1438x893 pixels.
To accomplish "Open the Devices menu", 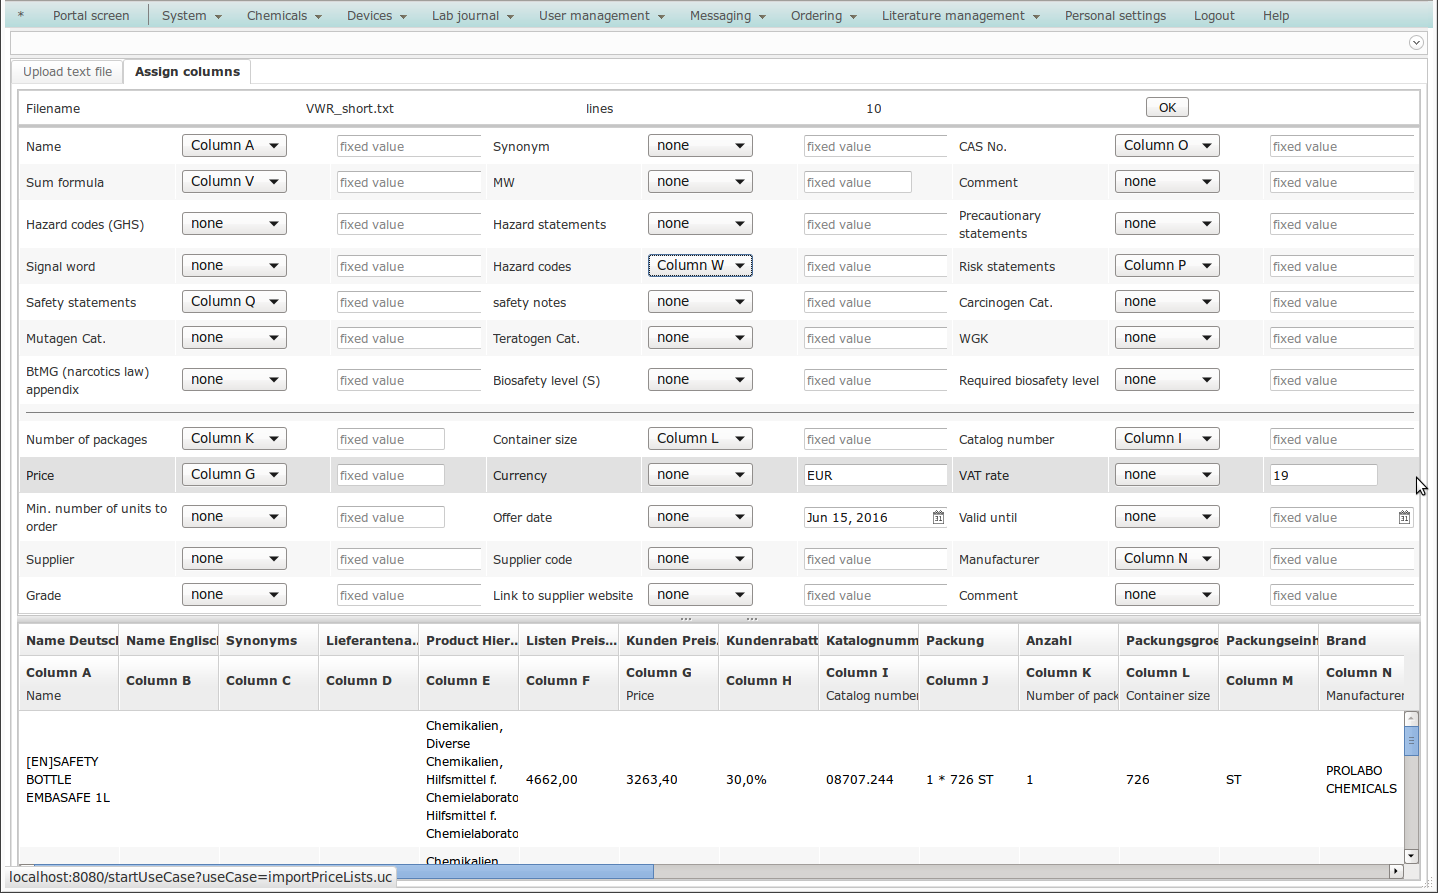I will 377,15.
